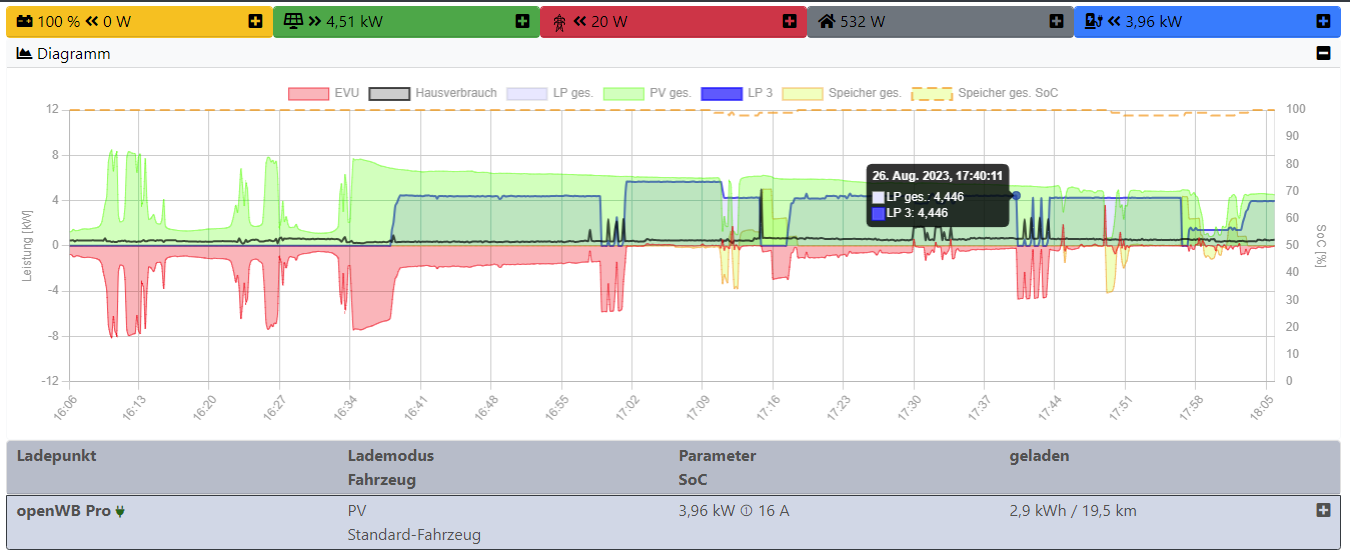
Task: Click the Speicher ges. SoC dashed legend swatch
Action: 931,93
